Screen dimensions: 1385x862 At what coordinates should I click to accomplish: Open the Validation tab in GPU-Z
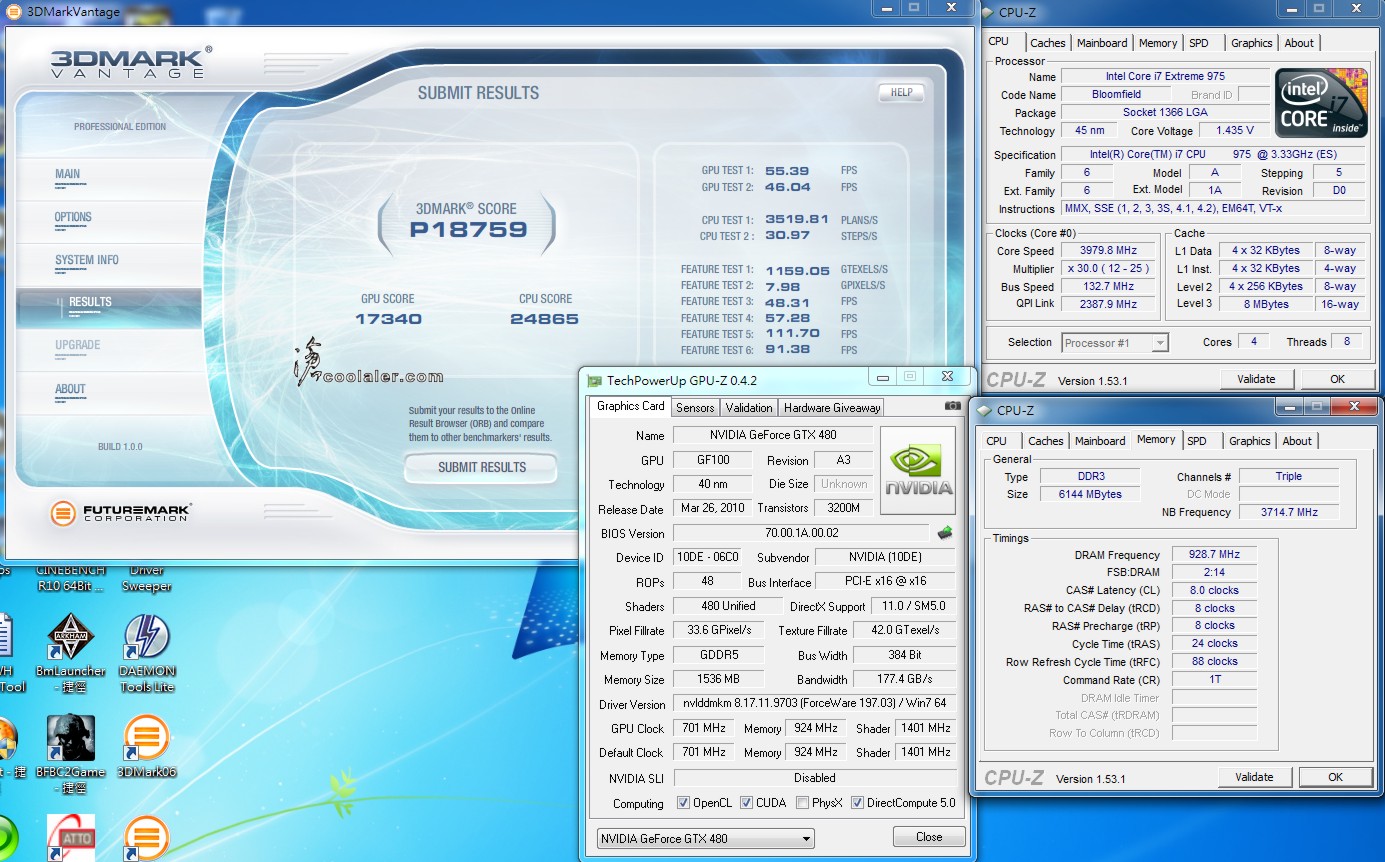point(749,407)
